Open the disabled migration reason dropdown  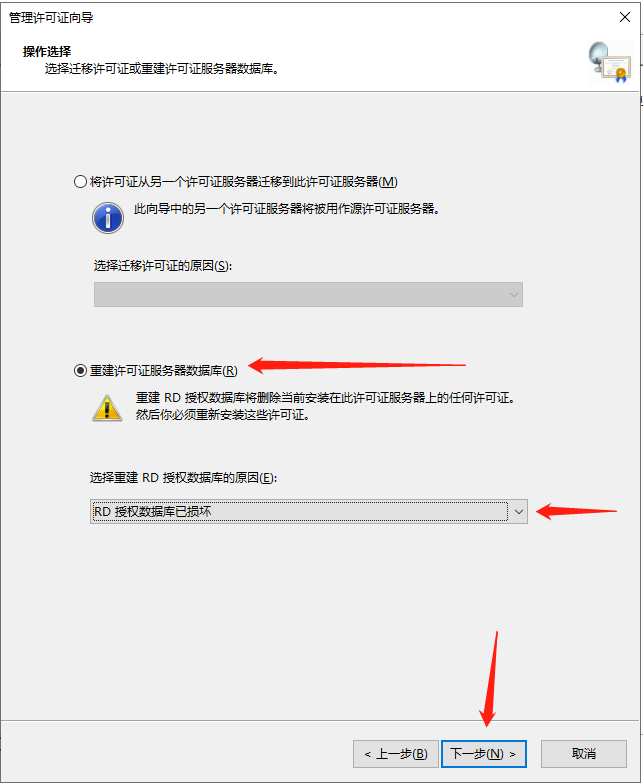(308, 295)
